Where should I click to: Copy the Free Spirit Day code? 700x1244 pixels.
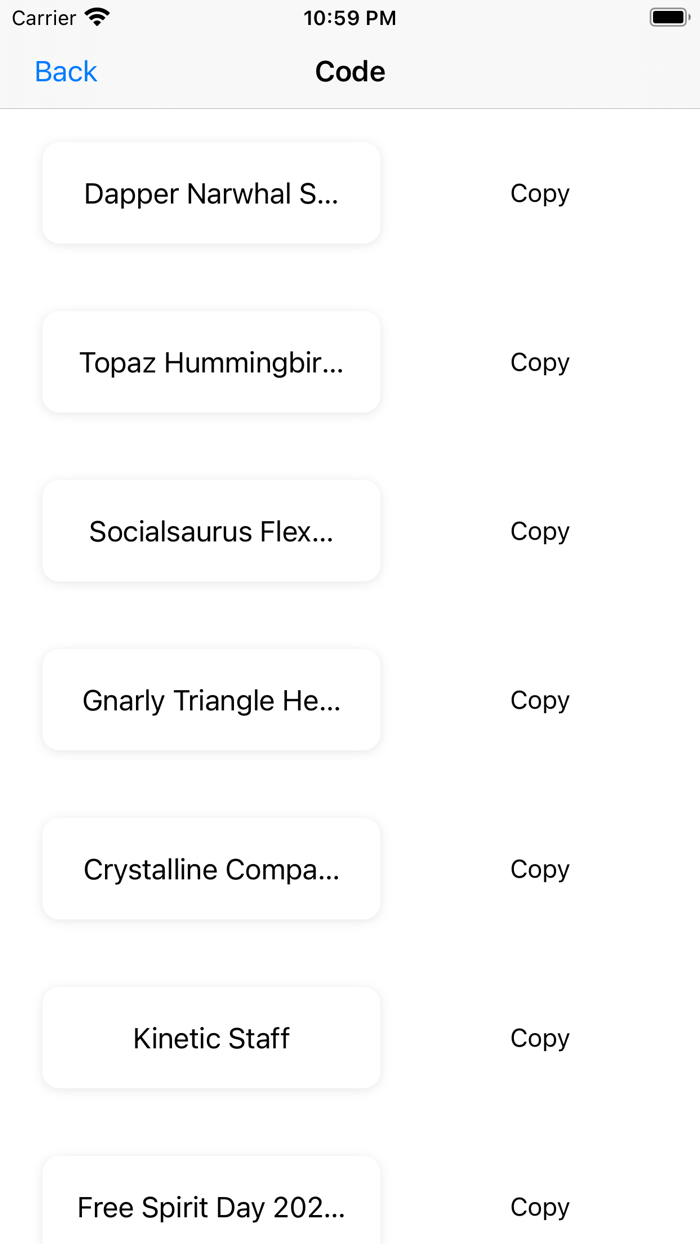(539, 1207)
